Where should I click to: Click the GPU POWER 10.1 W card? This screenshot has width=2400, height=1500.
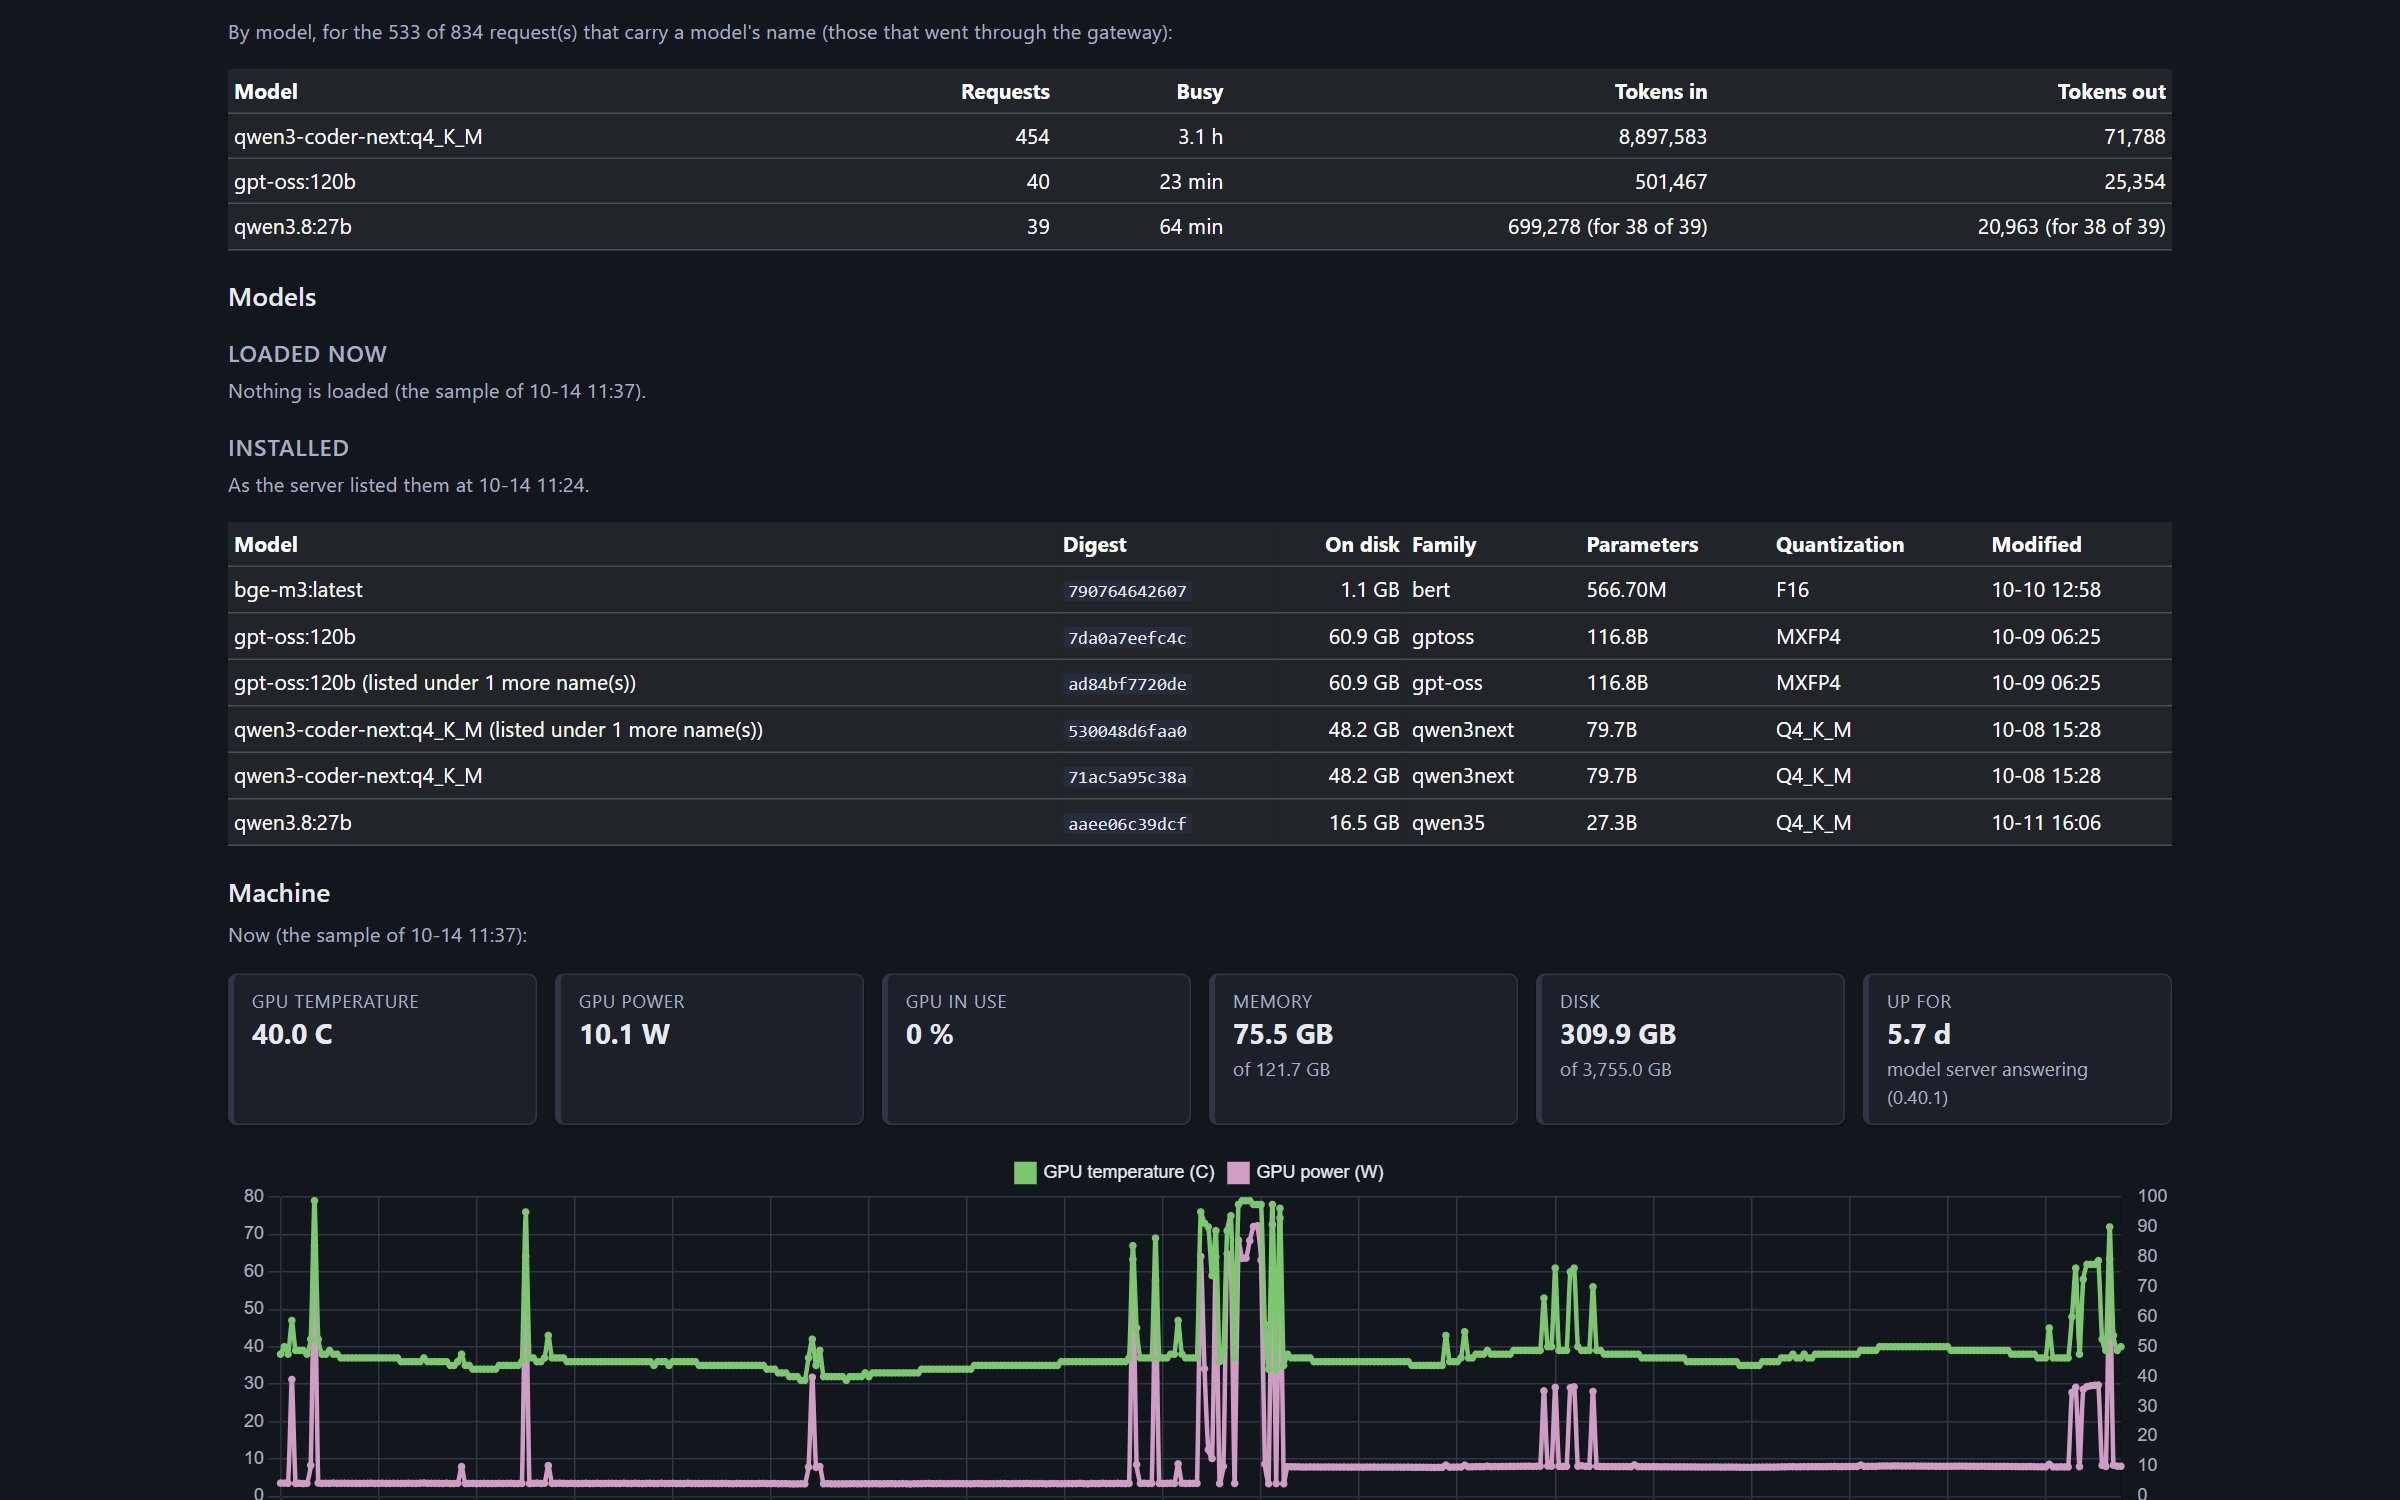[x=709, y=1049]
